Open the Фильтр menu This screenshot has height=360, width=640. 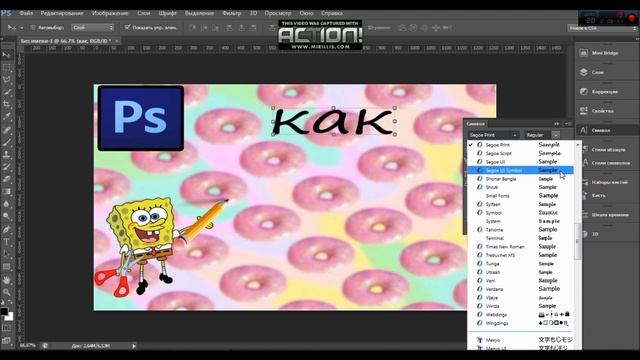(x=231, y=13)
